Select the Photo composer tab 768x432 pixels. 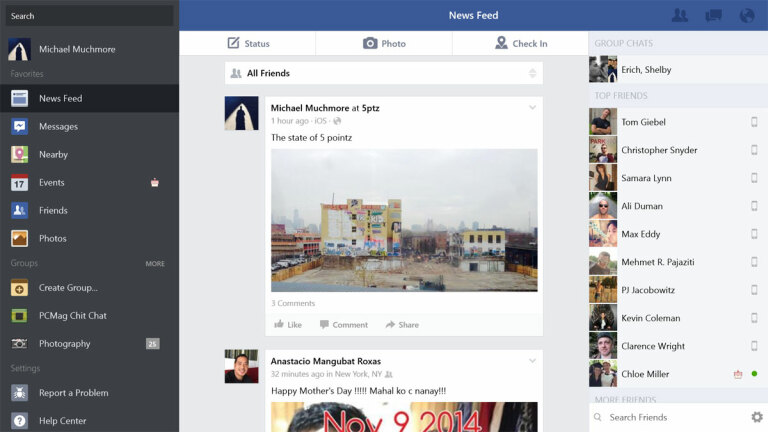coord(384,44)
